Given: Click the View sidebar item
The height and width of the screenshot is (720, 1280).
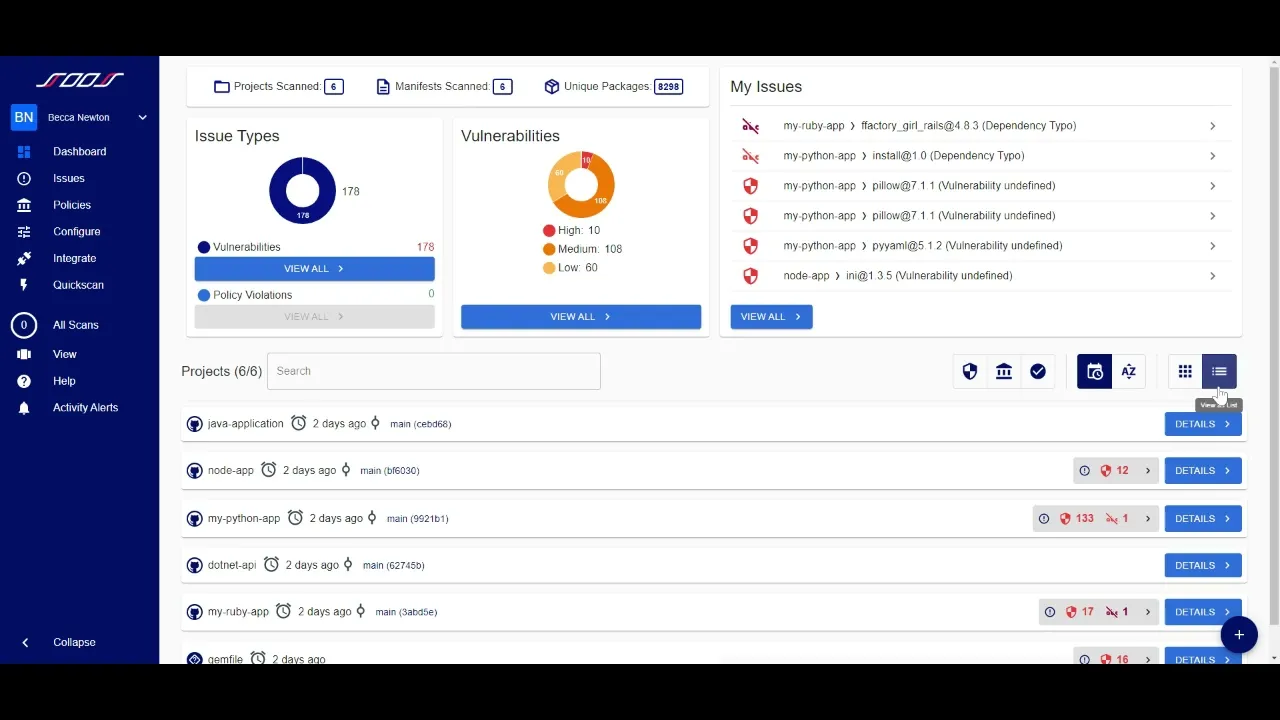Looking at the screenshot, I should (x=65, y=354).
